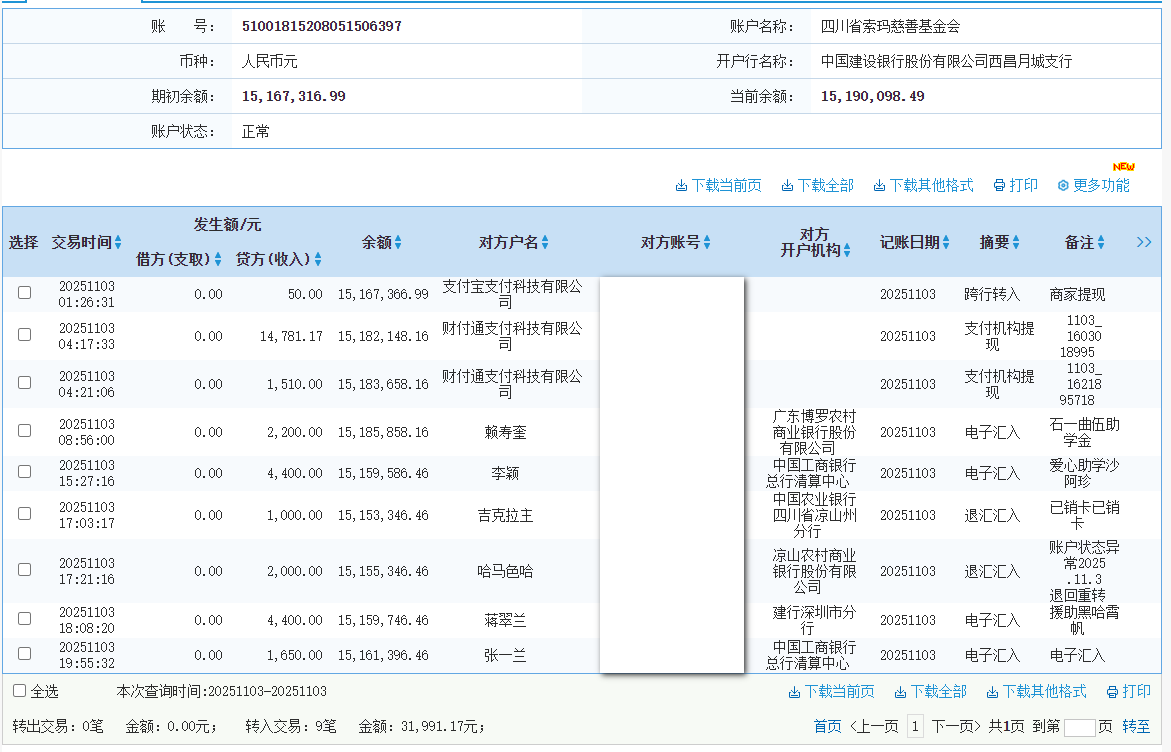Screen dimensions: 1171x752
Task: Click the download current page icon
Action: pyautogui.click(x=718, y=184)
